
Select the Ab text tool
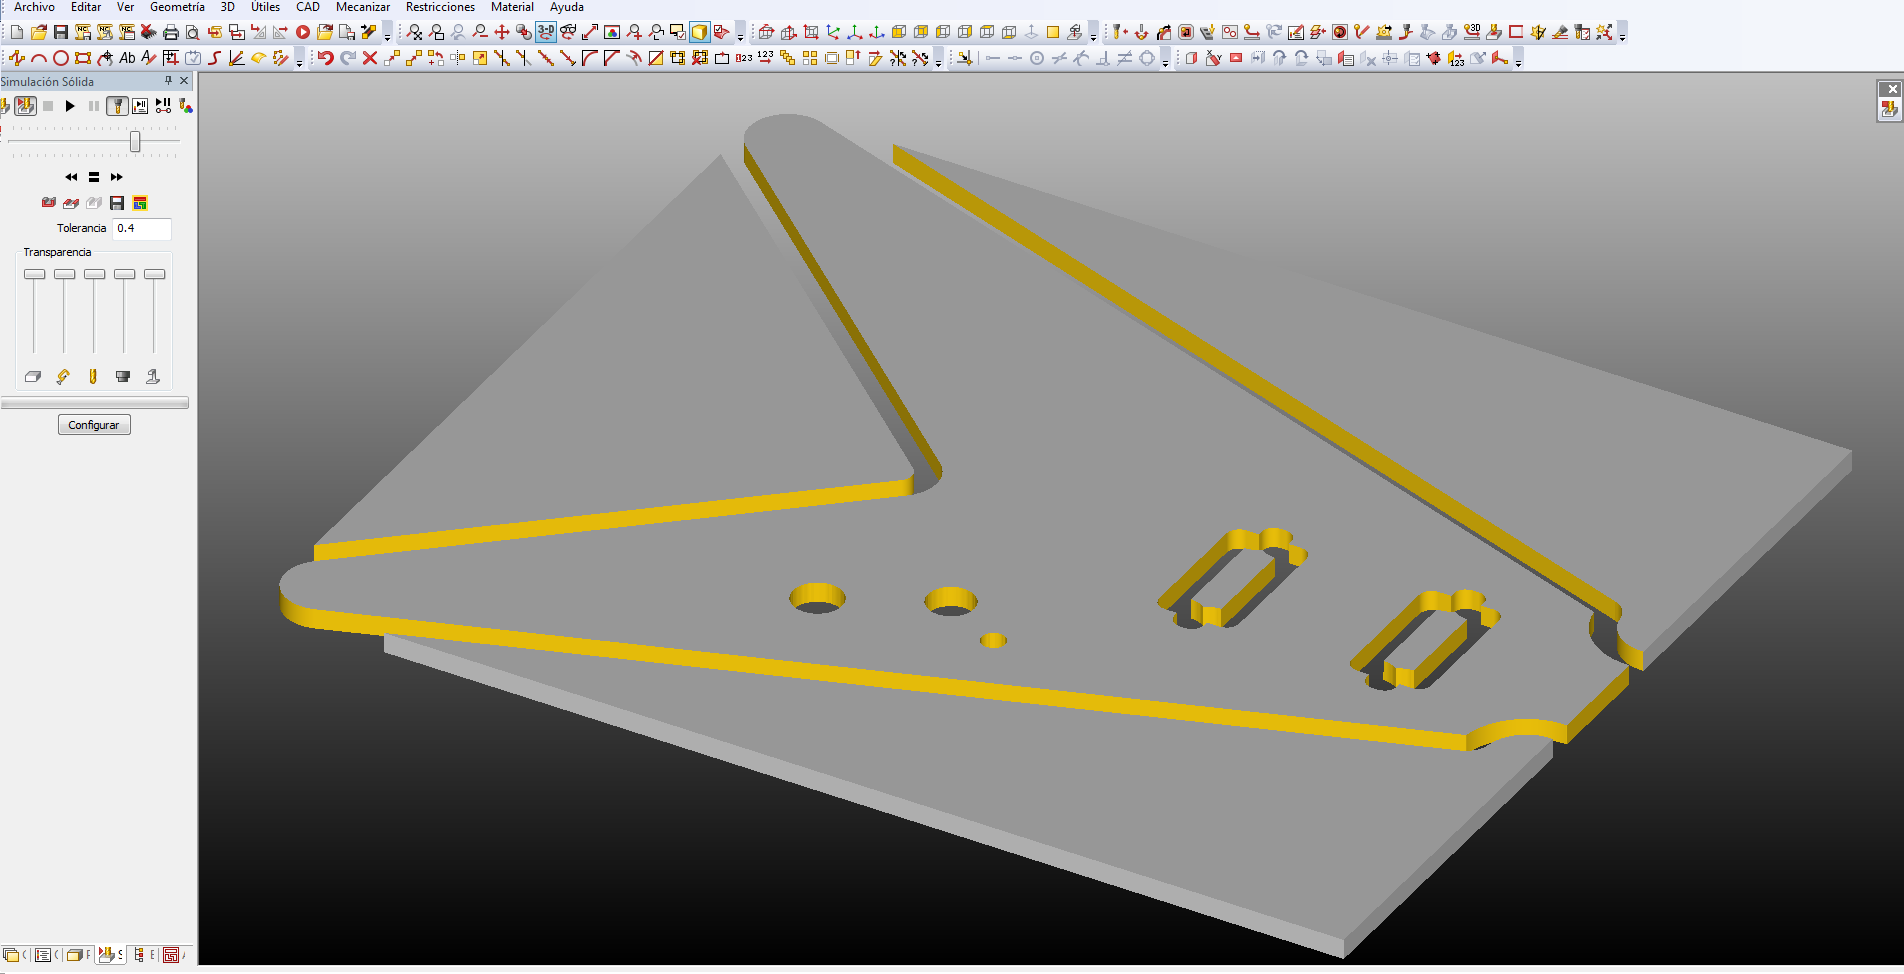127,58
